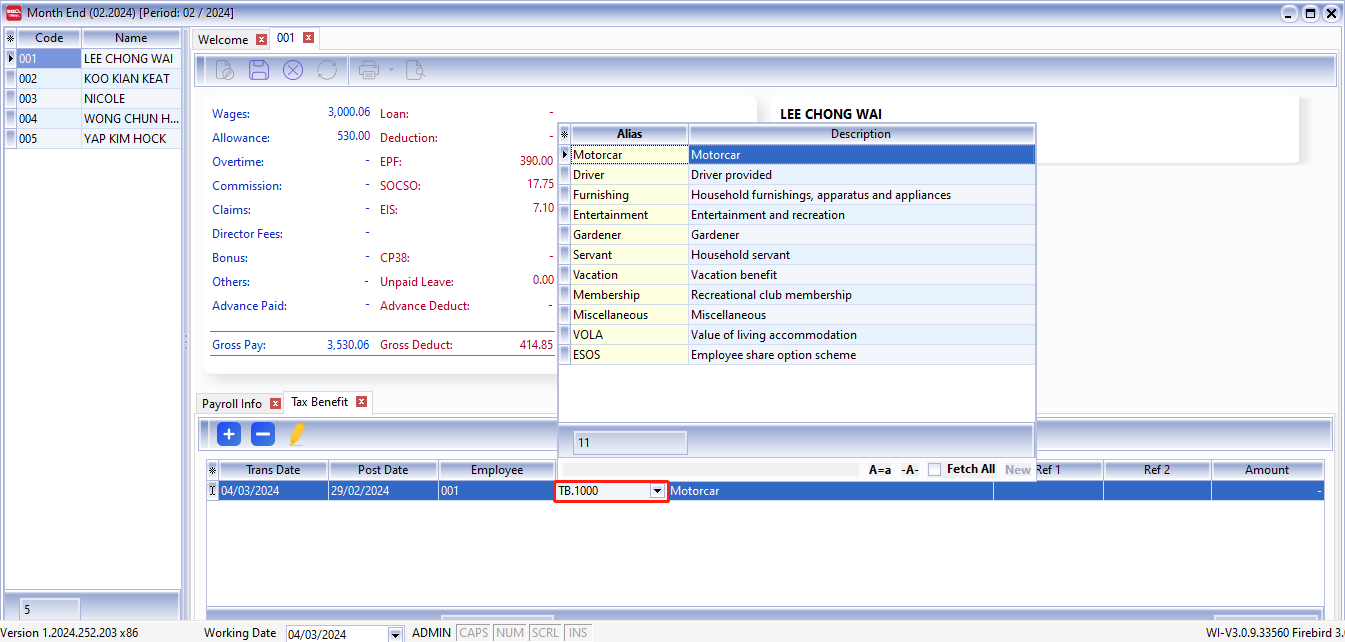Switch to the Welcome tab
This screenshot has height=642, width=1345.
pos(223,39)
